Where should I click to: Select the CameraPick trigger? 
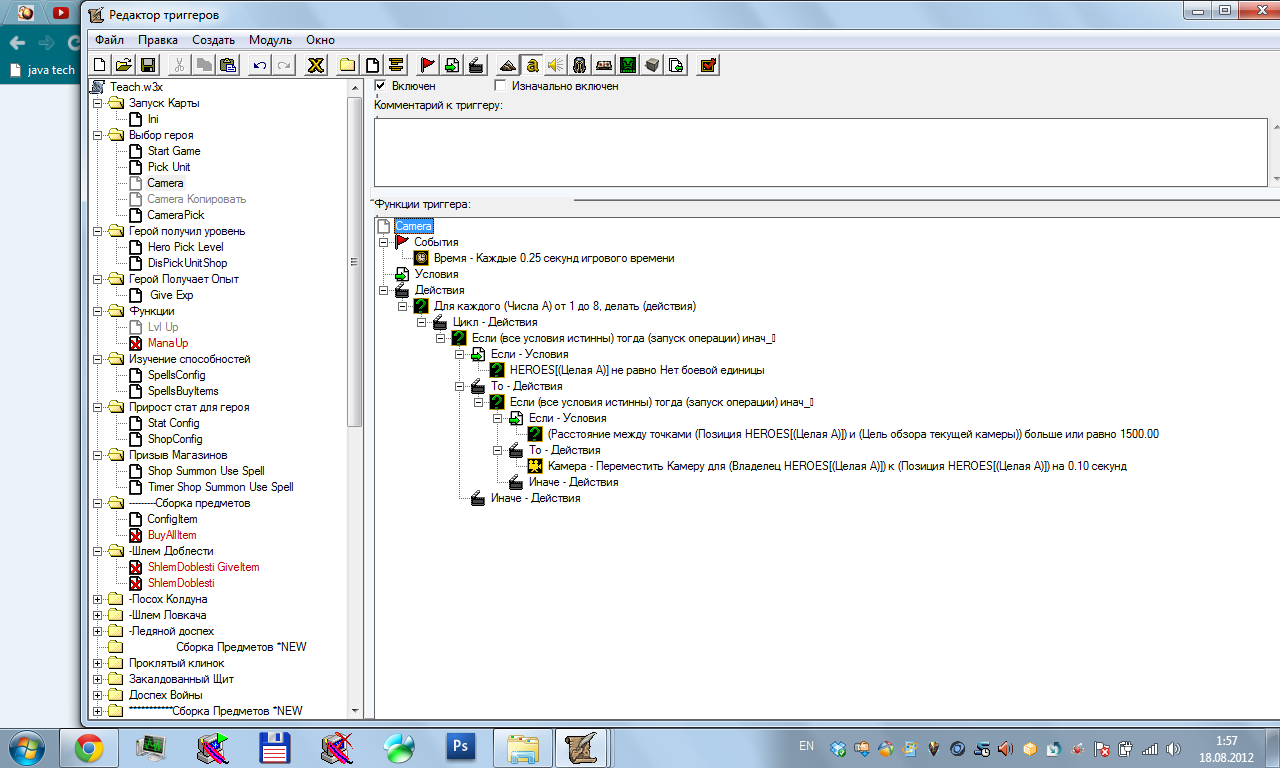176,215
